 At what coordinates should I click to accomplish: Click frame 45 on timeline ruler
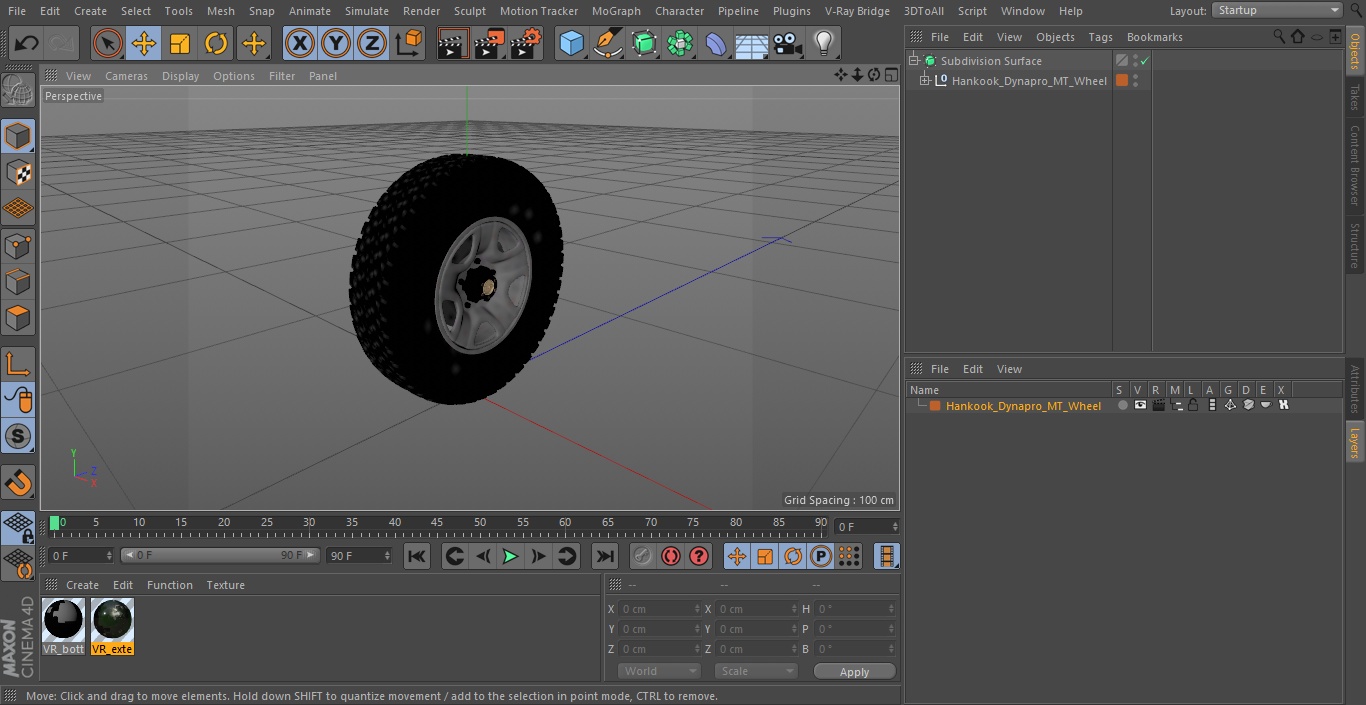pos(437,522)
